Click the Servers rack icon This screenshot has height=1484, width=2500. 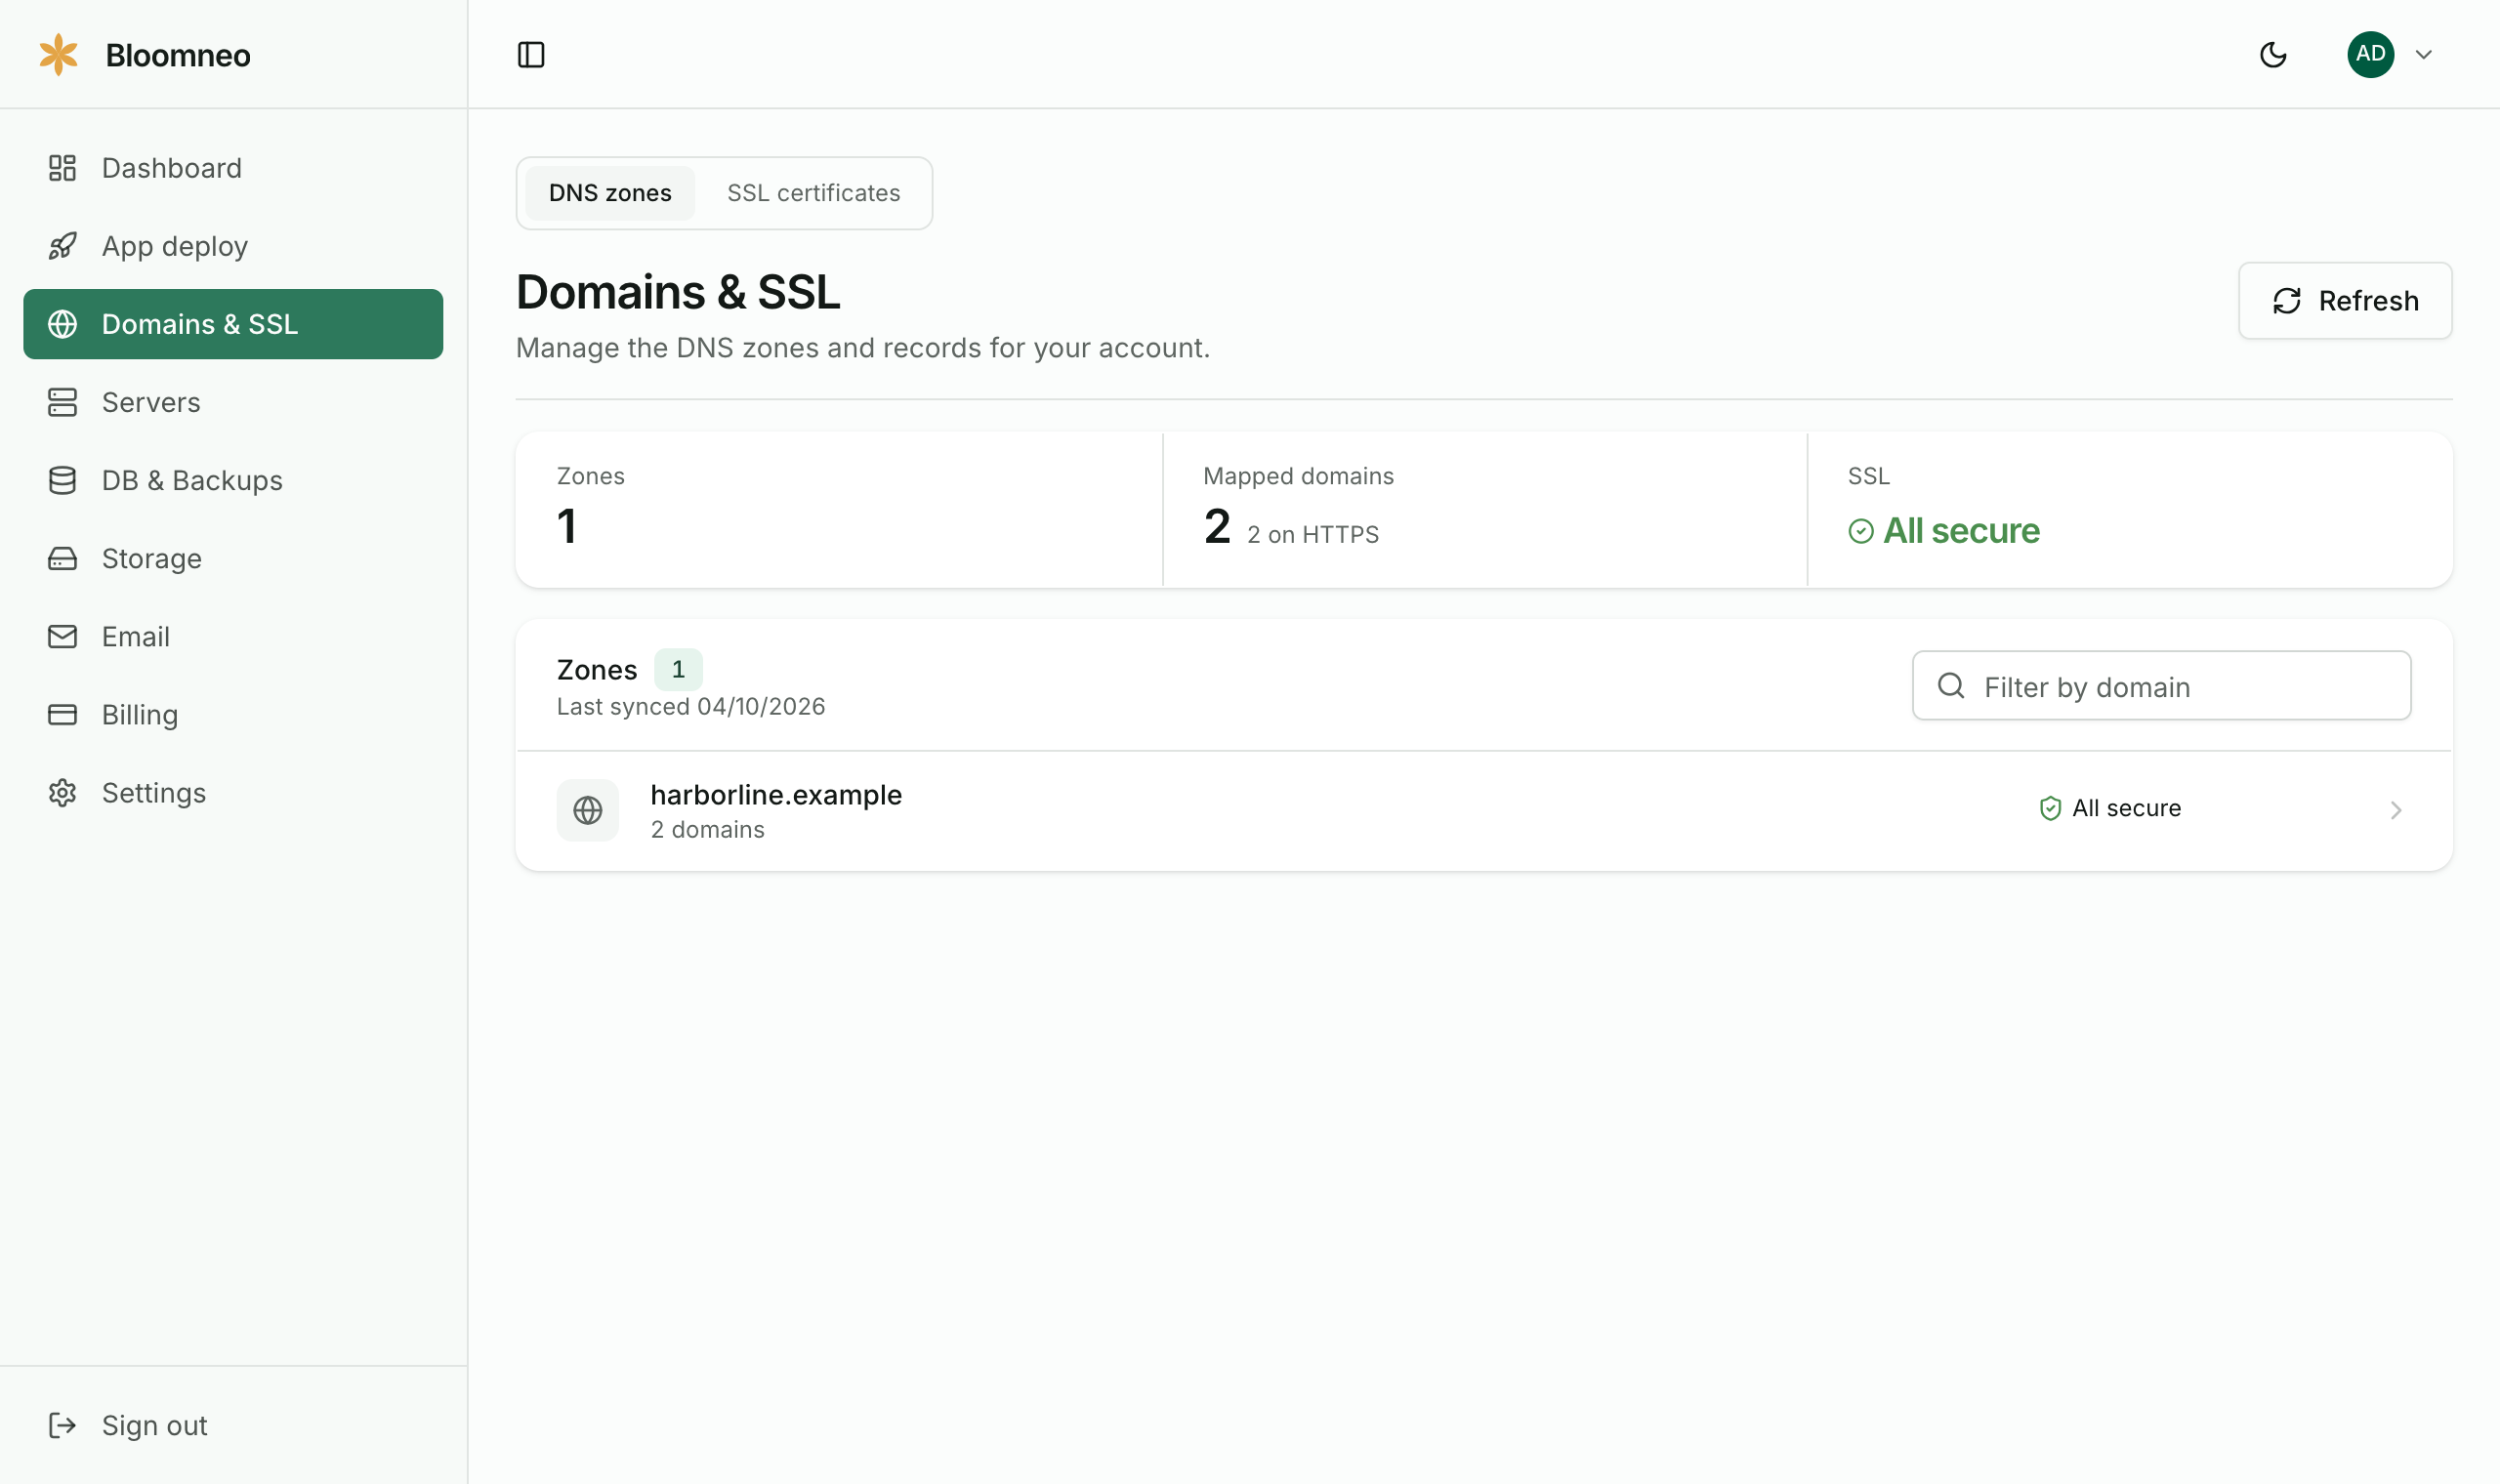(x=62, y=402)
